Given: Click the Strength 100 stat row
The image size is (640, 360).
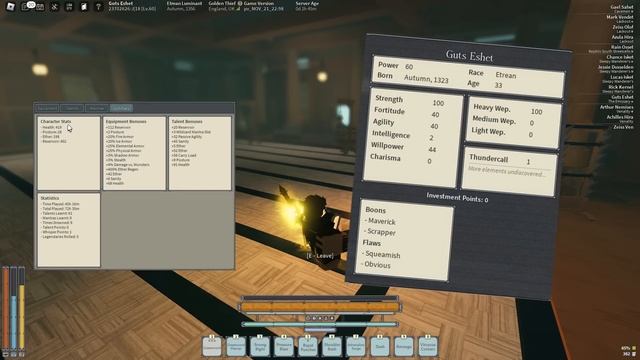Looking at the screenshot, I should pyautogui.click(x=409, y=100).
